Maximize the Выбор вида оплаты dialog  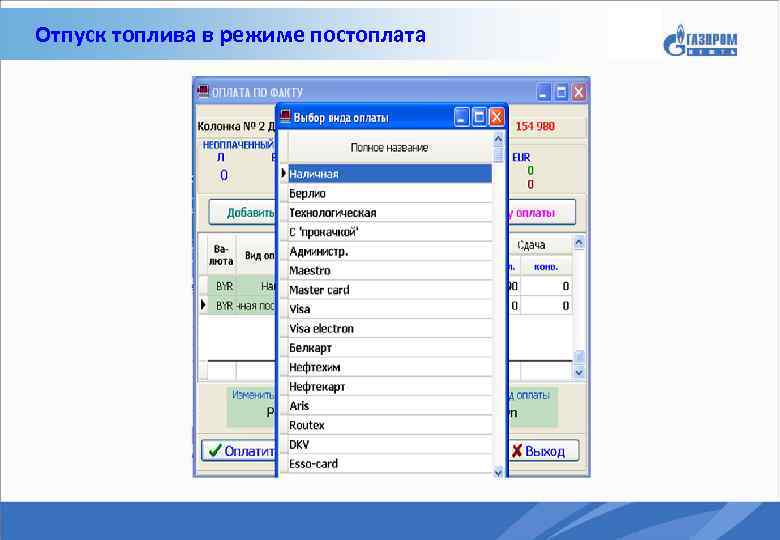pyautogui.click(x=479, y=117)
